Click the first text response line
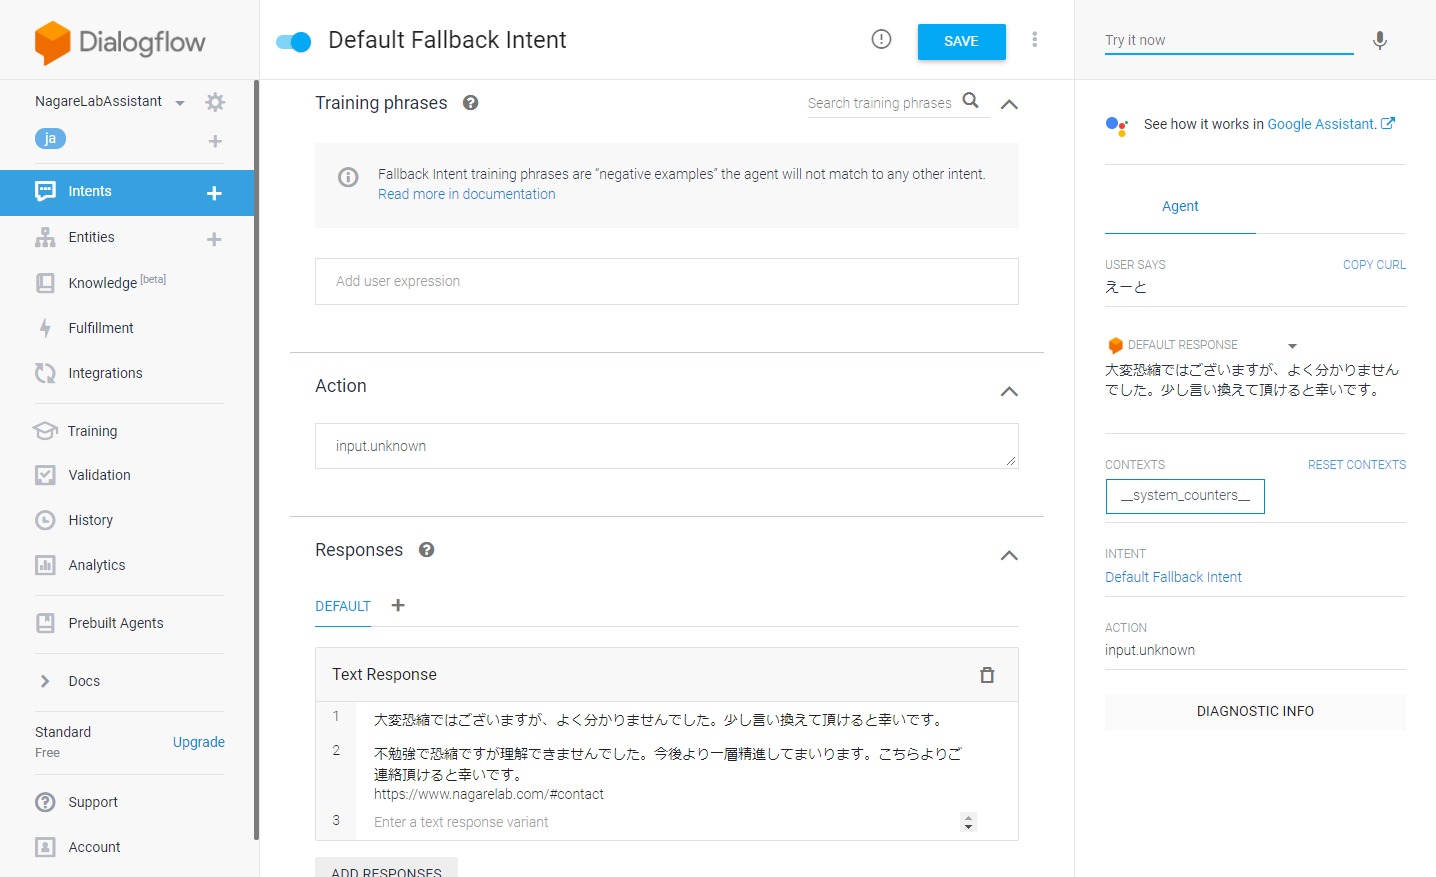1436x877 pixels. (659, 720)
